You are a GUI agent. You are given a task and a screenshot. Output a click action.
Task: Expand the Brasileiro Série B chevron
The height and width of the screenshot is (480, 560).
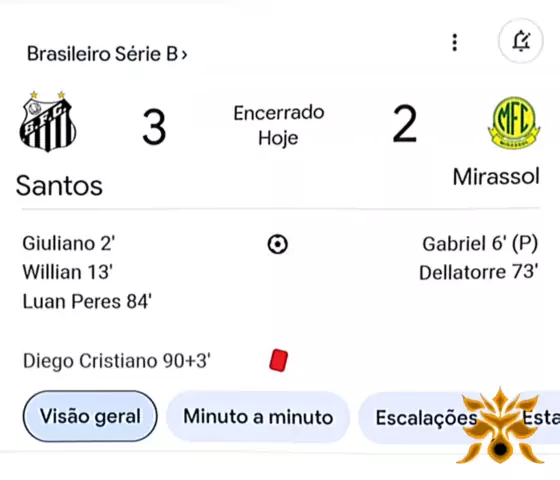click(184, 55)
